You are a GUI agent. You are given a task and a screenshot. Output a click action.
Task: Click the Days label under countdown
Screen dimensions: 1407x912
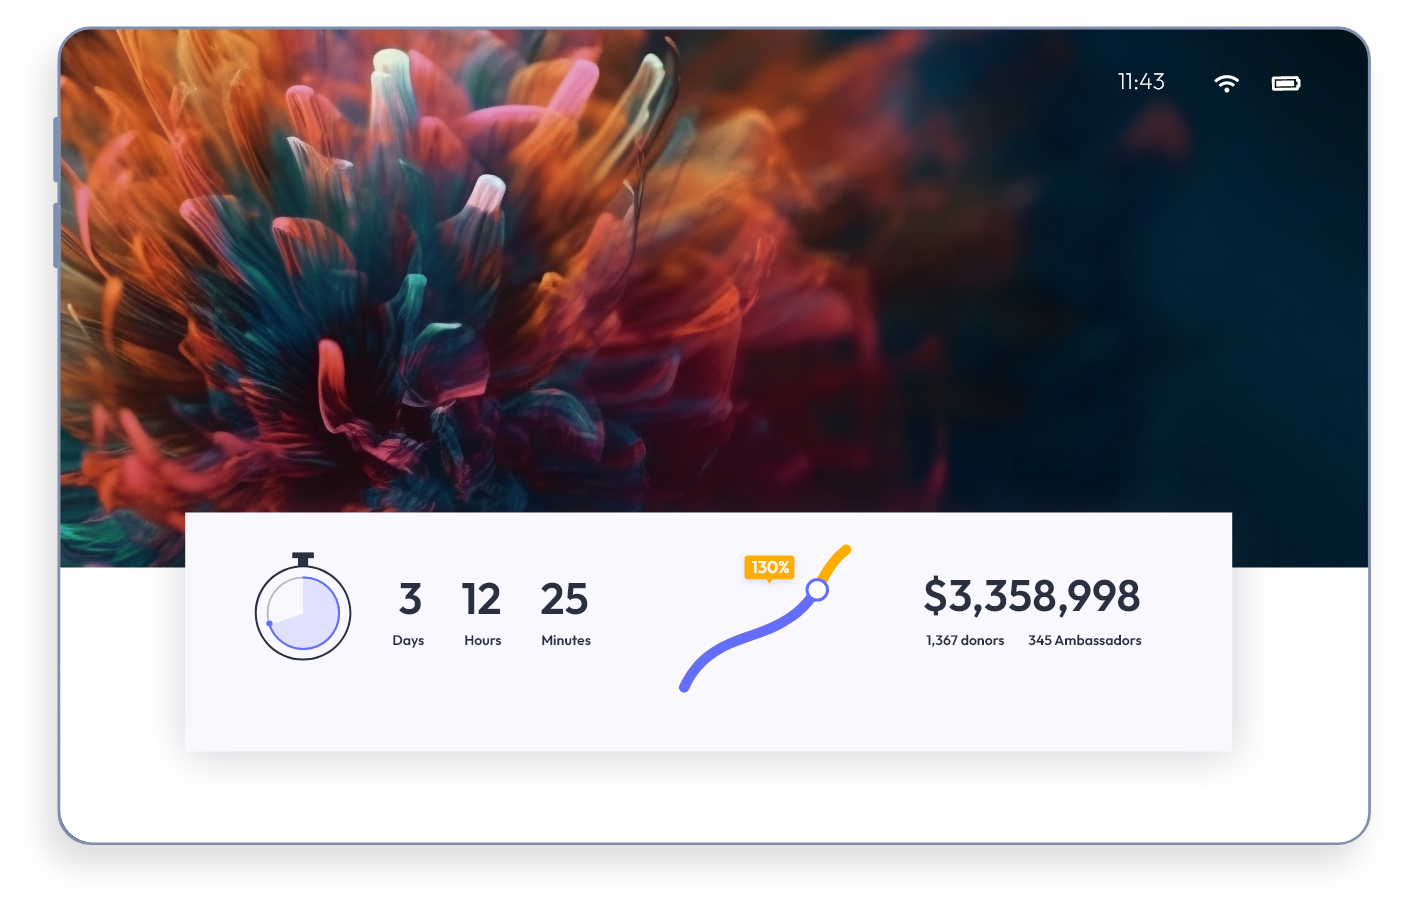pos(408,640)
